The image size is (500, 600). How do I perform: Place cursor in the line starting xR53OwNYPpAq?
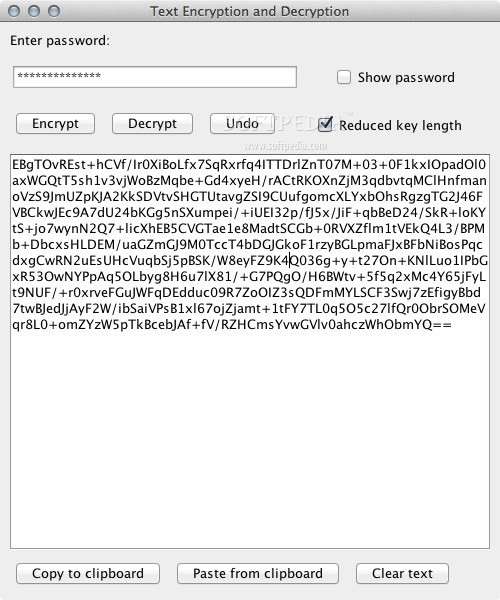point(249,277)
